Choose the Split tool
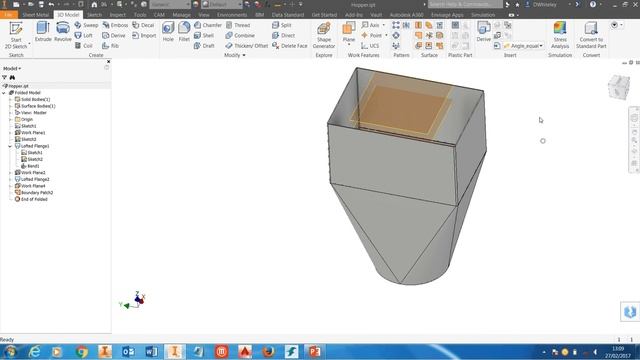 (282, 25)
